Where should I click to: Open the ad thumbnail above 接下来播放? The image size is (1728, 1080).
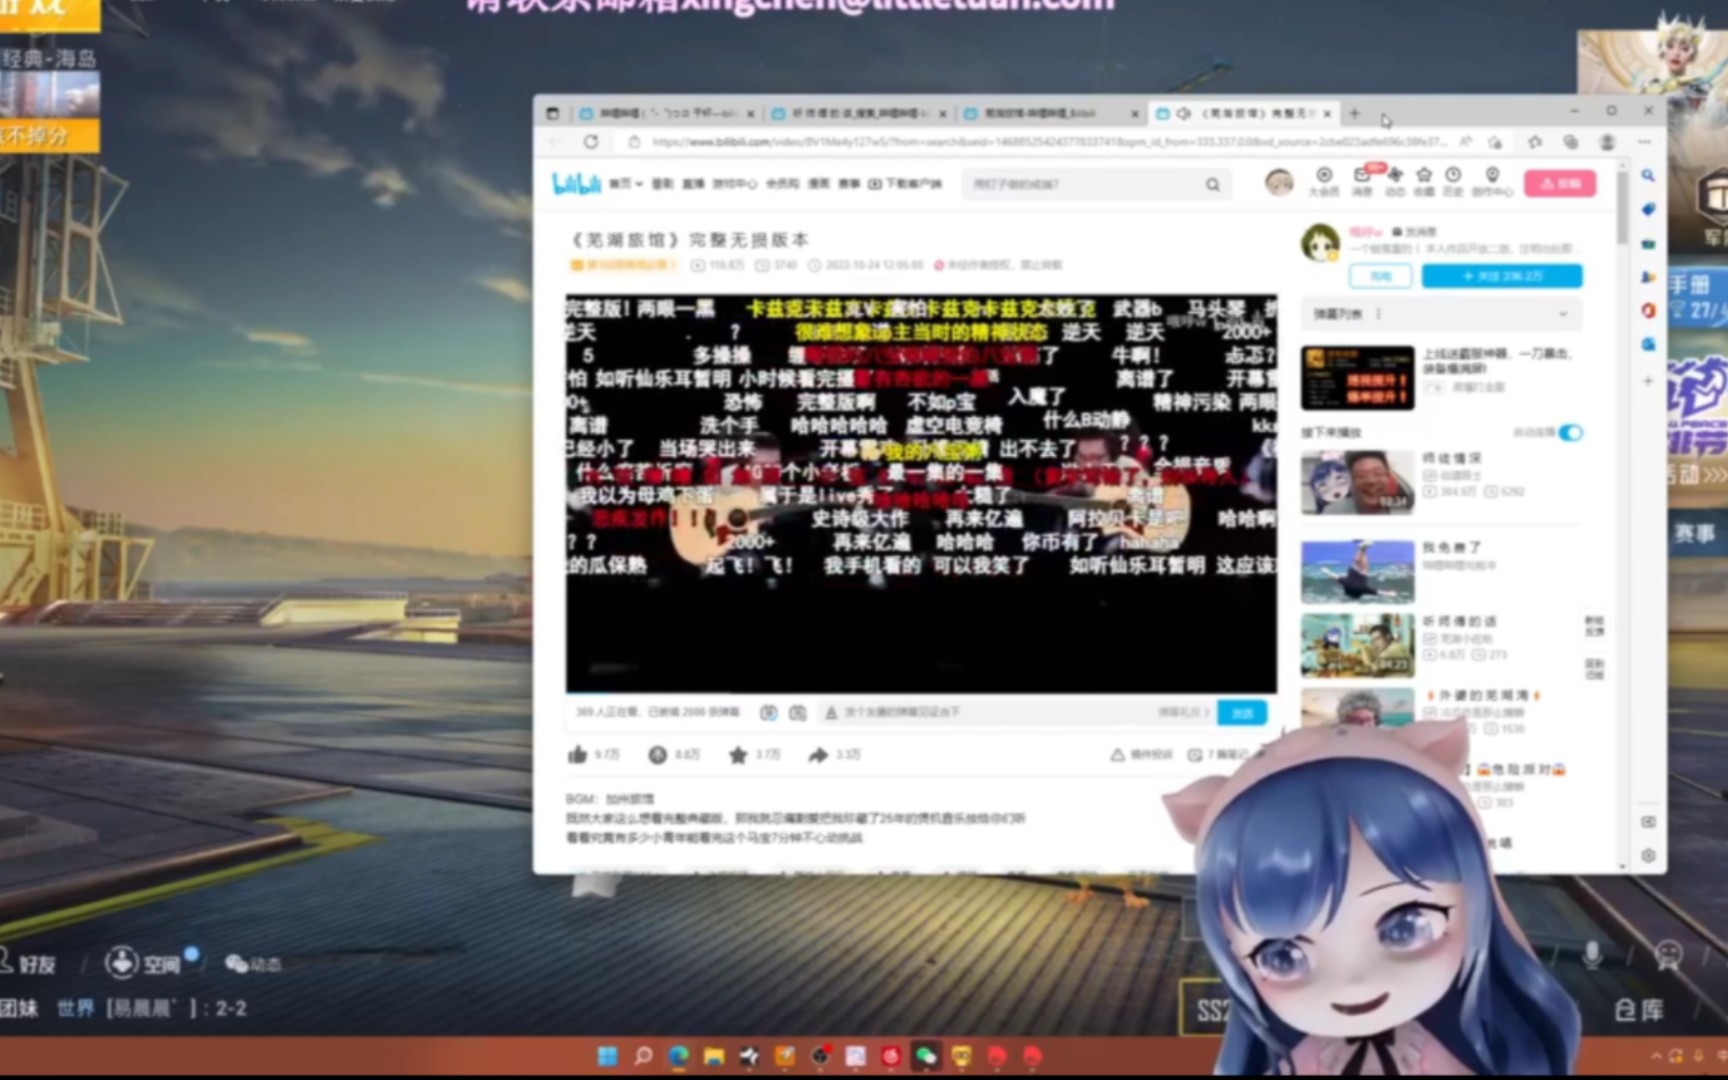click(1357, 378)
